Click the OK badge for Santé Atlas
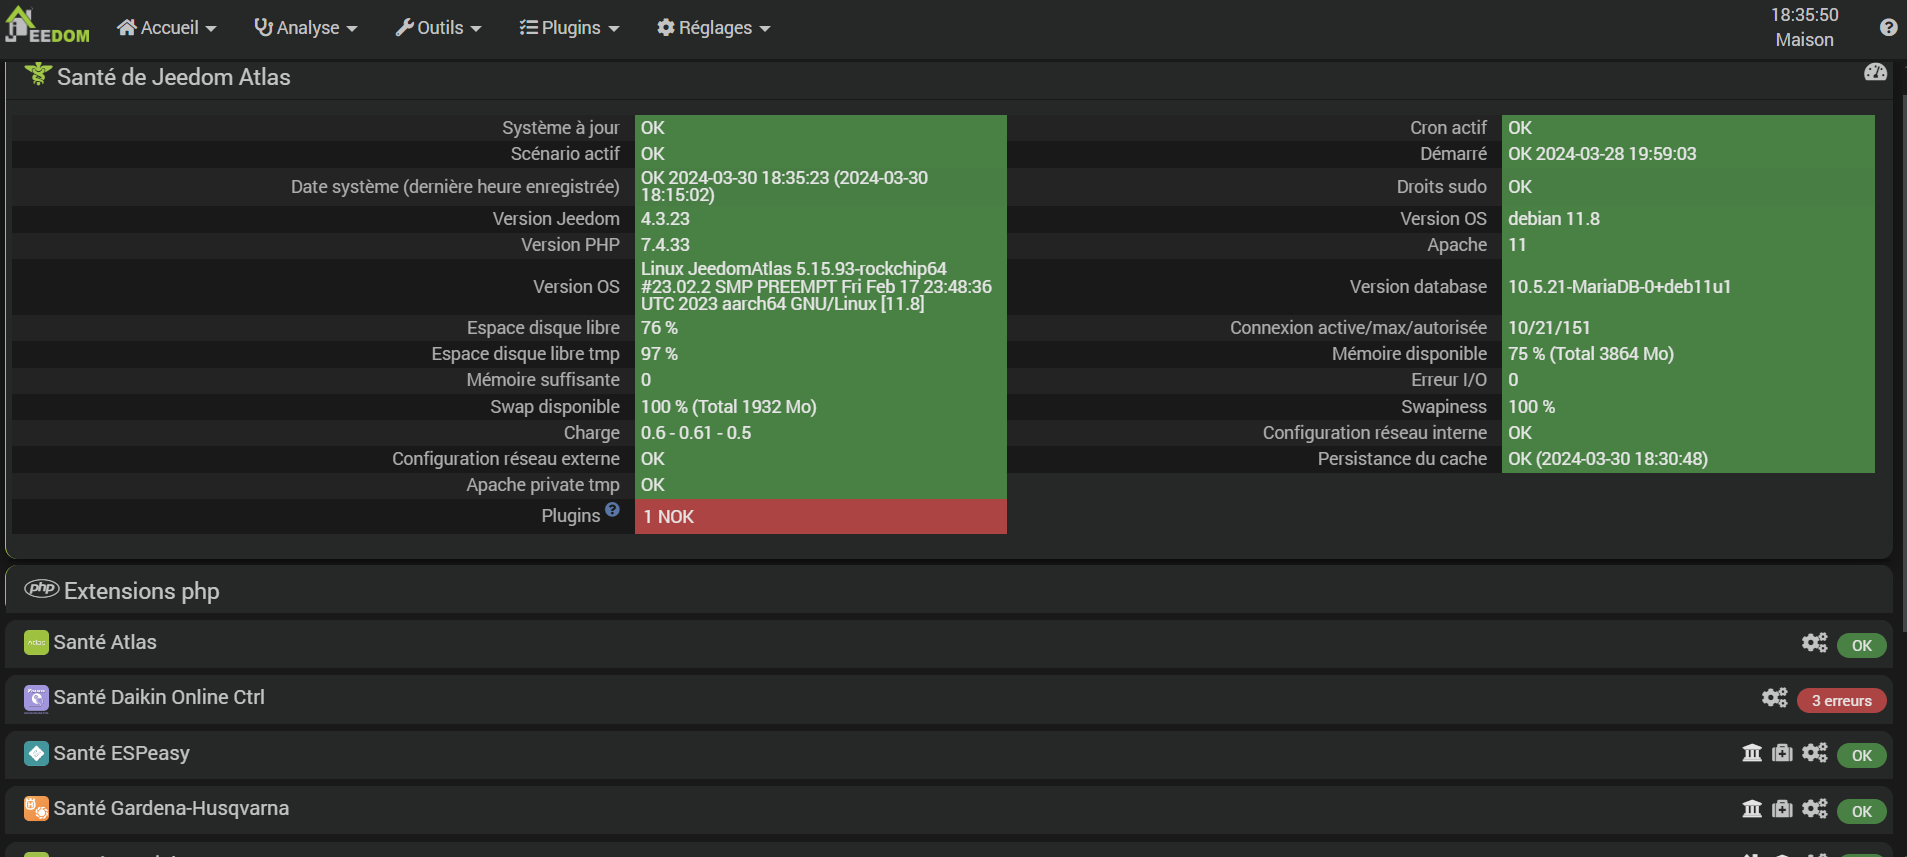This screenshot has height=857, width=1907. pos(1861,645)
